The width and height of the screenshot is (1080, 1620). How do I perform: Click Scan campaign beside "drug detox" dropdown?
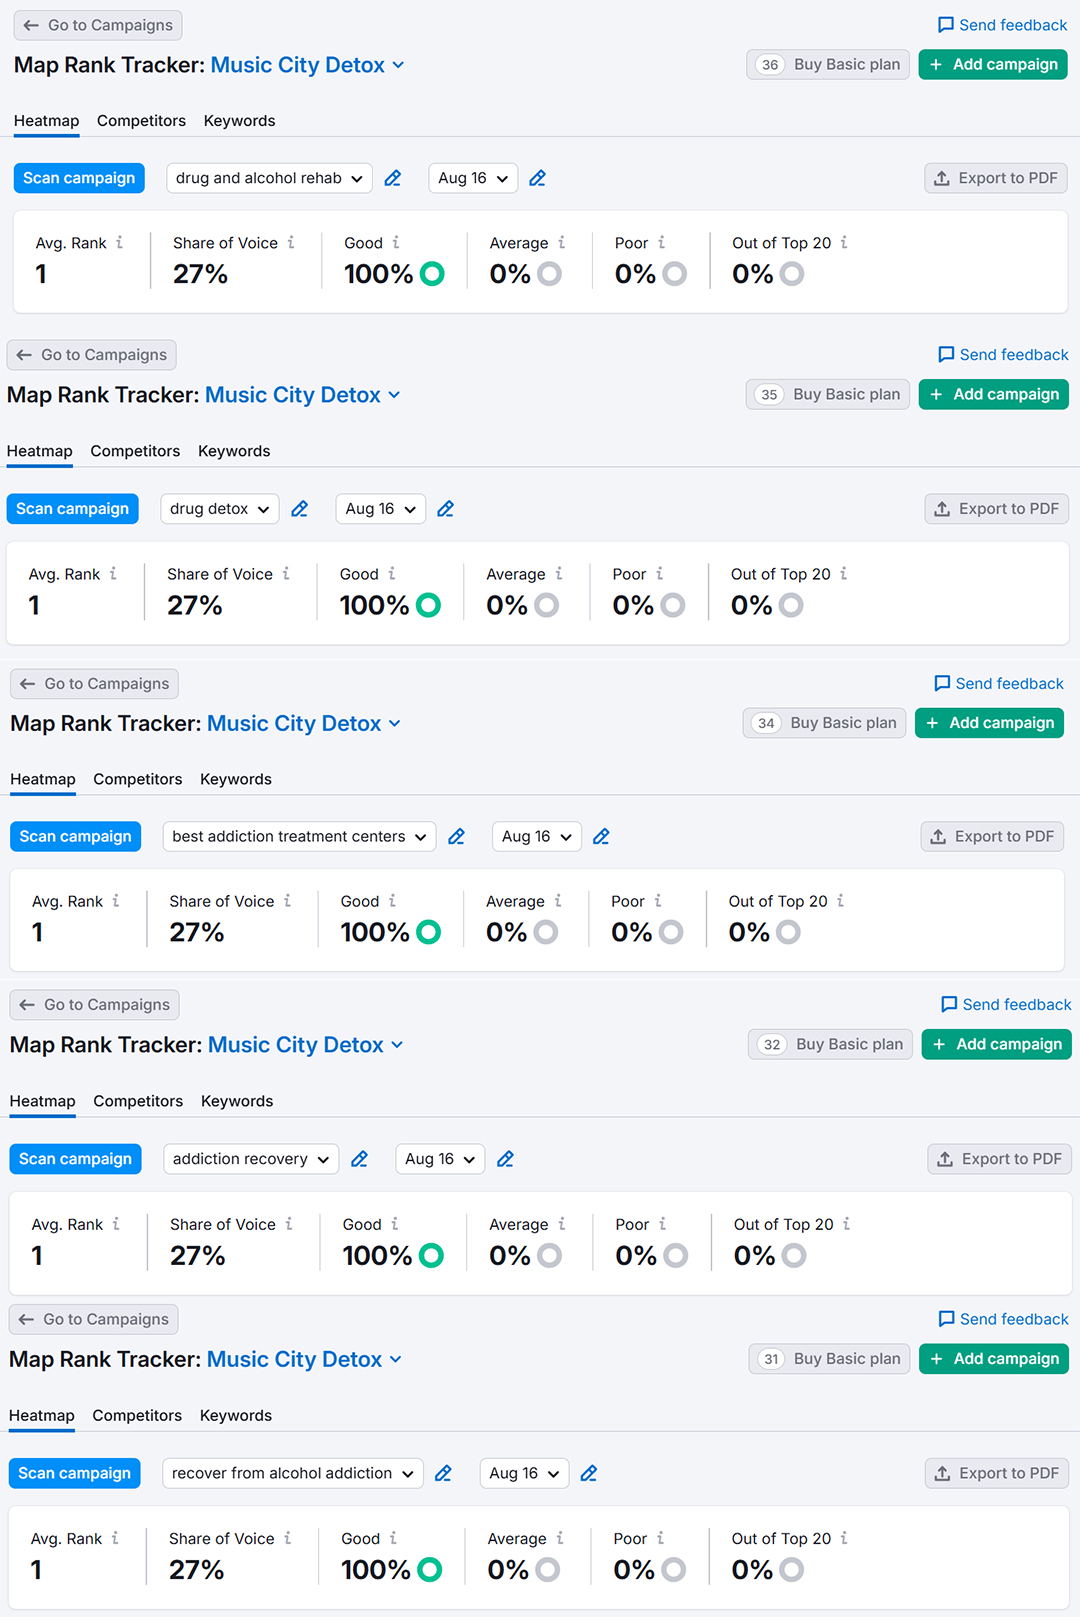pyautogui.click(x=72, y=509)
